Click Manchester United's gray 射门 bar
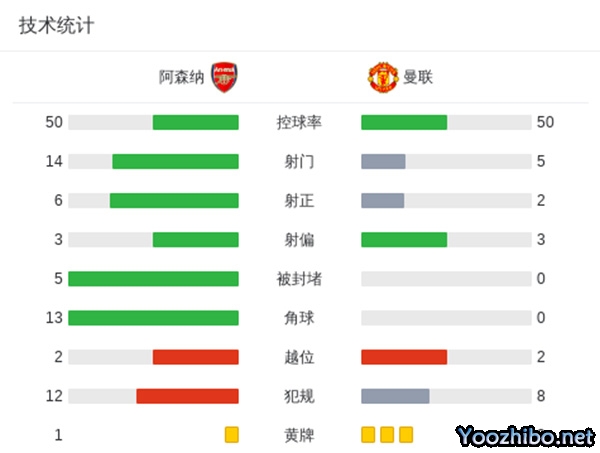 tap(383, 162)
